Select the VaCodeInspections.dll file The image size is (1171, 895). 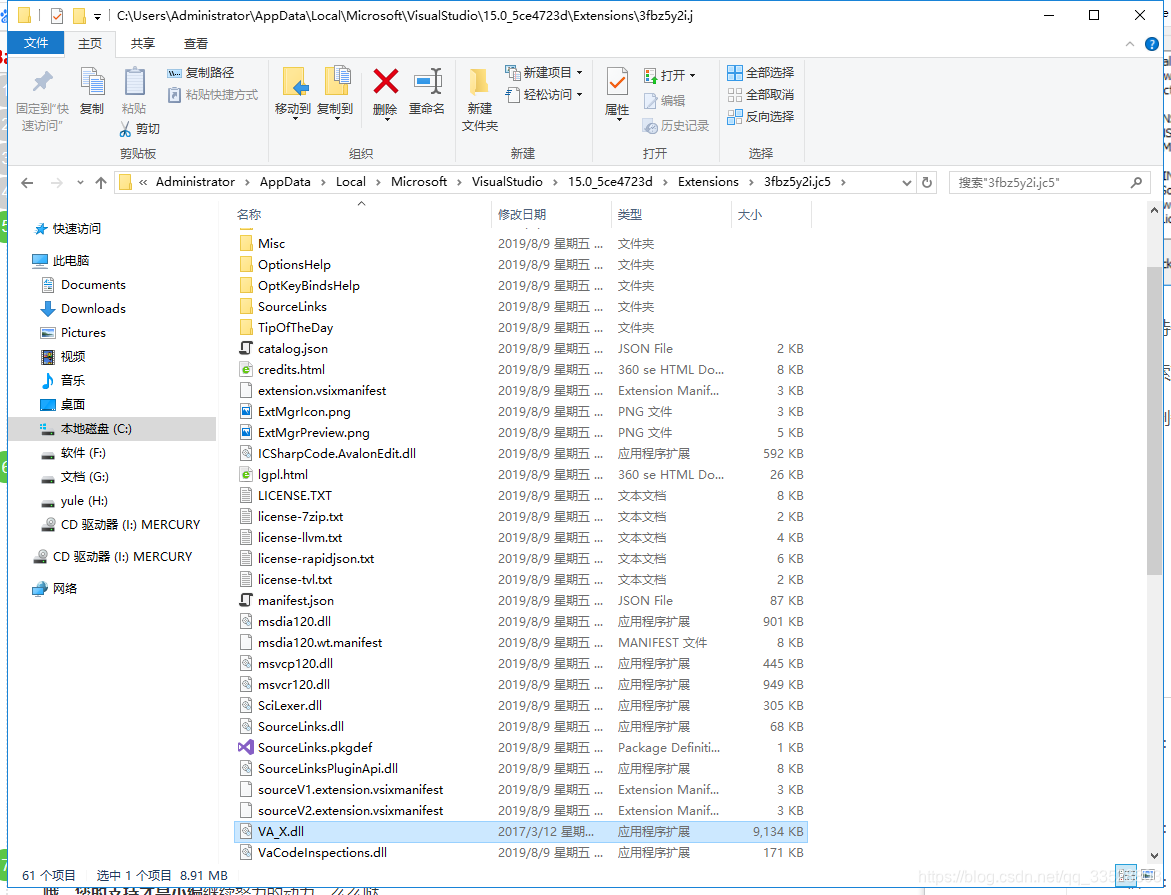click(x=521, y=852)
